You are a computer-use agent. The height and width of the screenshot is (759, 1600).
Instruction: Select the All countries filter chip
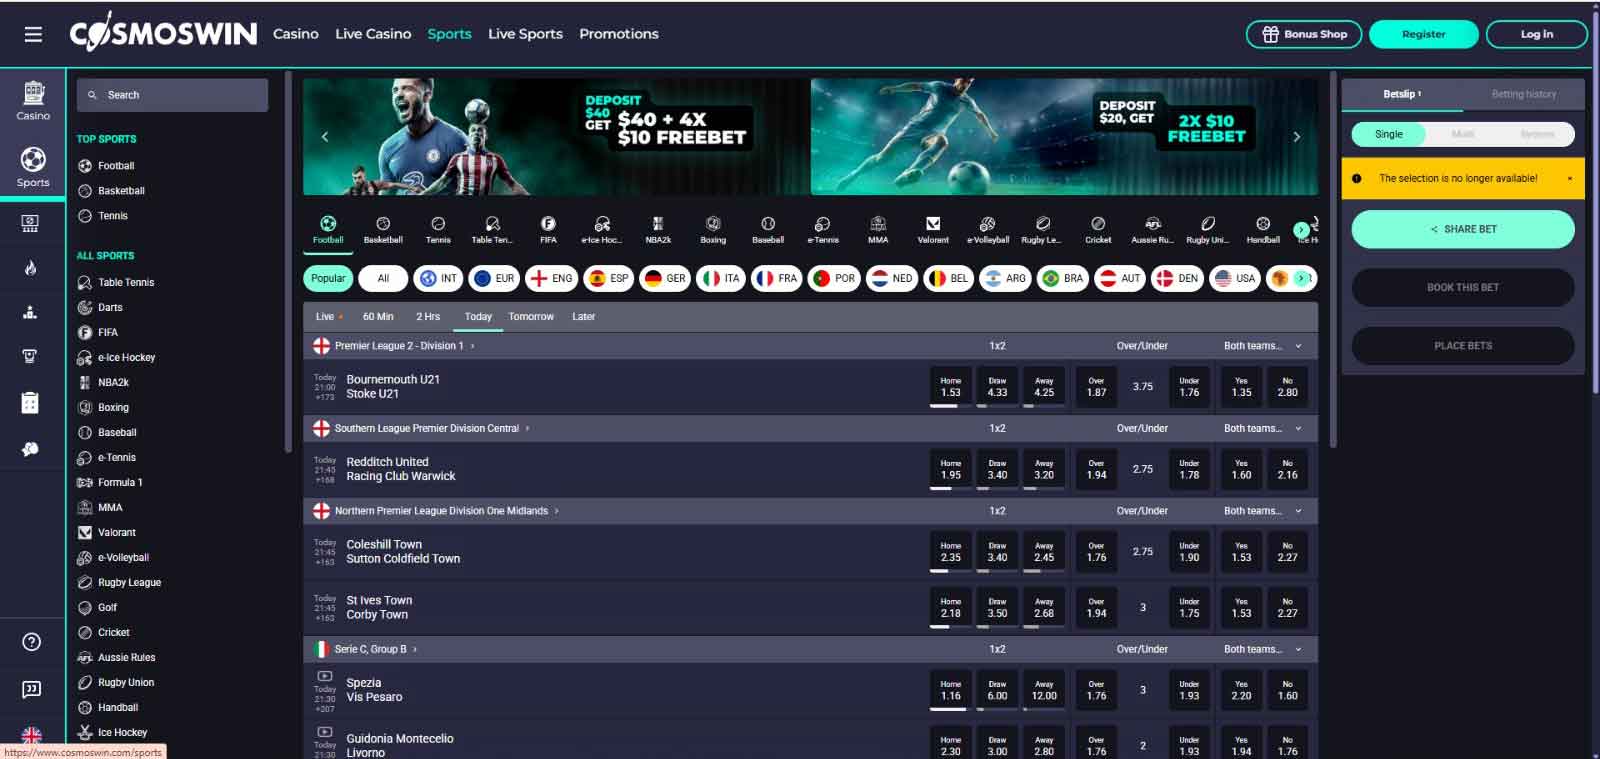click(383, 278)
